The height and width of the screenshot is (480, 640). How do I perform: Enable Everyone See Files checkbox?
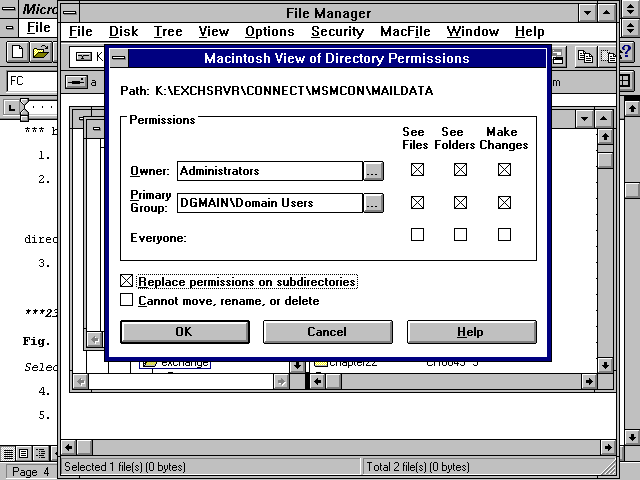tap(417, 234)
